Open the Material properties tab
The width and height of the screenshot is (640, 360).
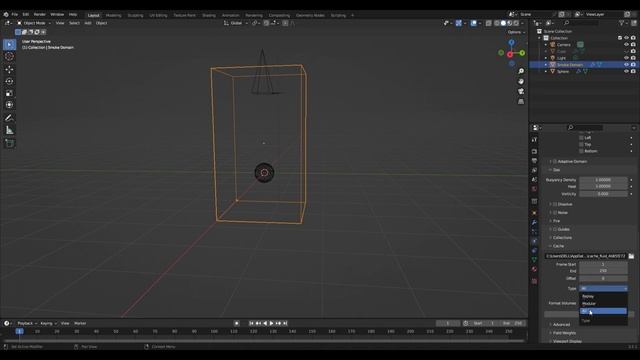point(534,269)
